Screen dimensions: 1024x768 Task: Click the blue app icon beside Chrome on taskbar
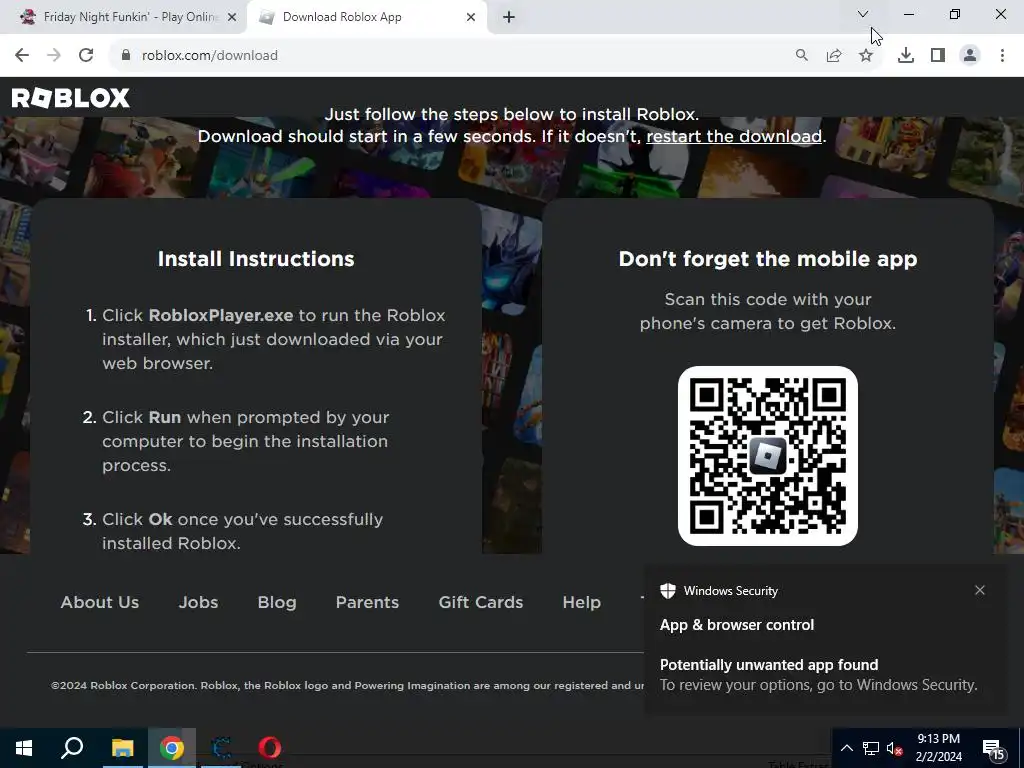coord(221,748)
